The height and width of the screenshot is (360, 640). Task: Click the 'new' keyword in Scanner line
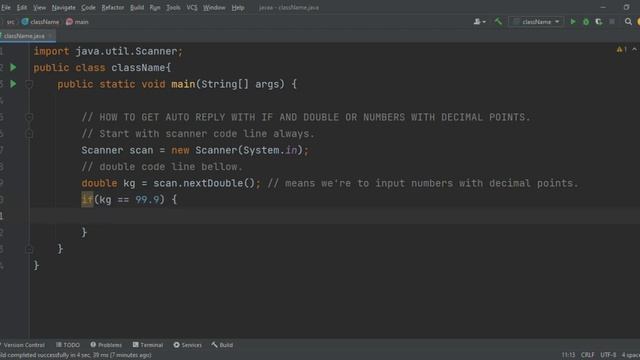(x=180, y=150)
